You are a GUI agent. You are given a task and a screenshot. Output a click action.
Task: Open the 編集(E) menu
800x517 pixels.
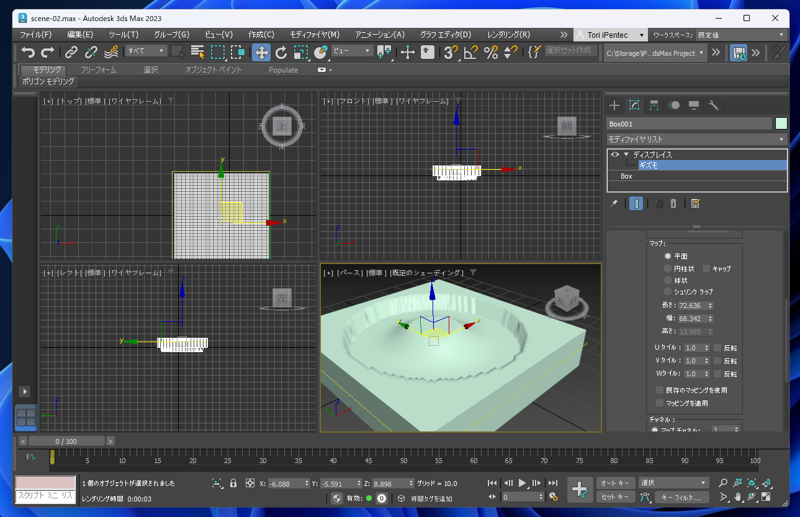(x=80, y=35)
